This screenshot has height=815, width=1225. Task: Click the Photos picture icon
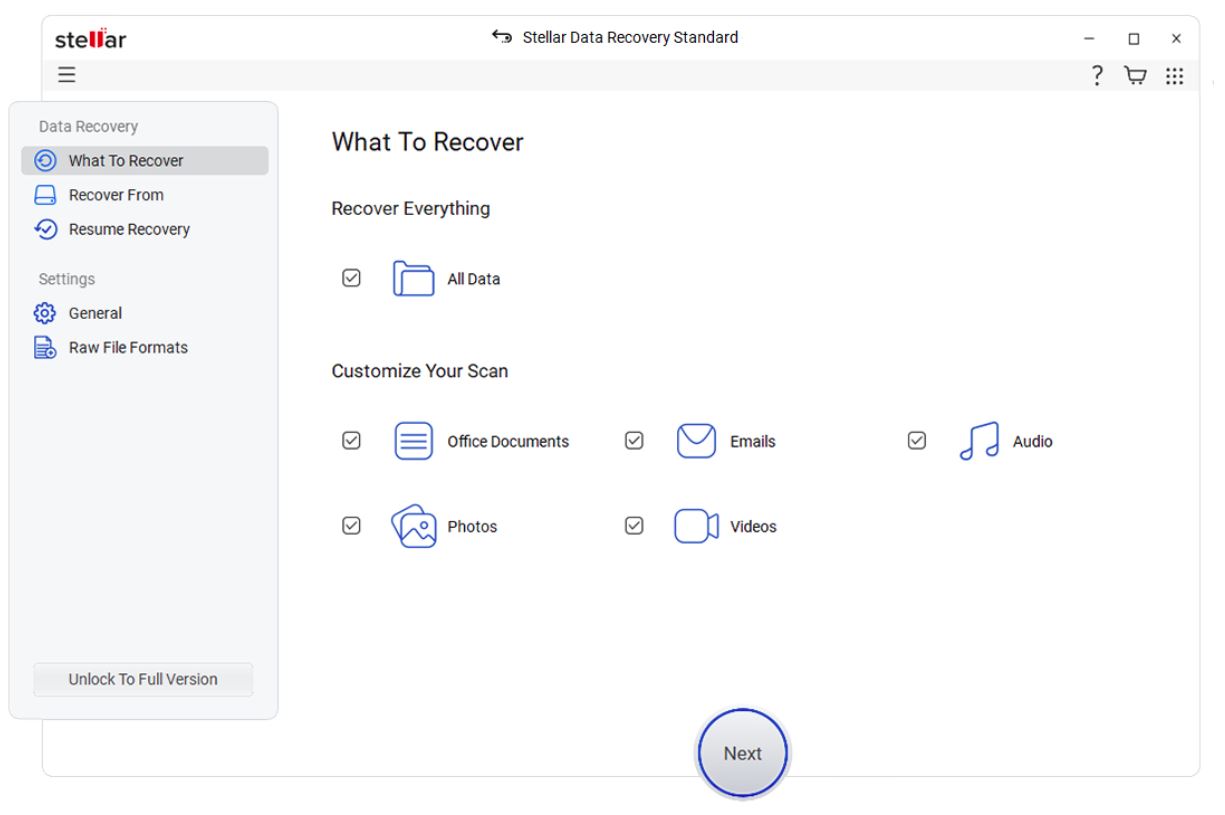[413, 526]
